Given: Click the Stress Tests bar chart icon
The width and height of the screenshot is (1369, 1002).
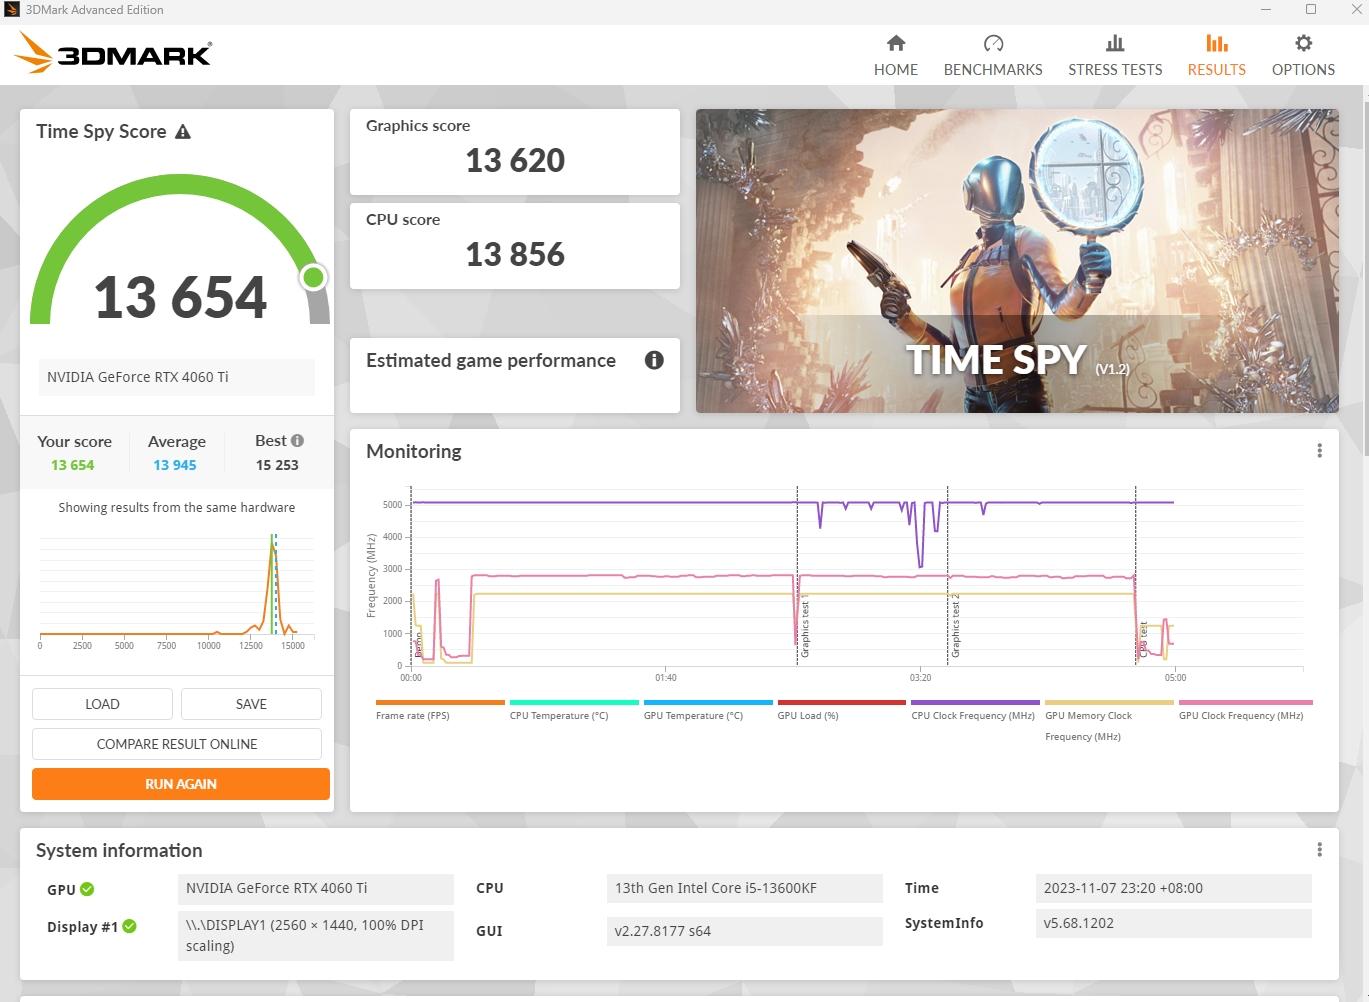Looking at the screenshot, I should click(1115, 43).
